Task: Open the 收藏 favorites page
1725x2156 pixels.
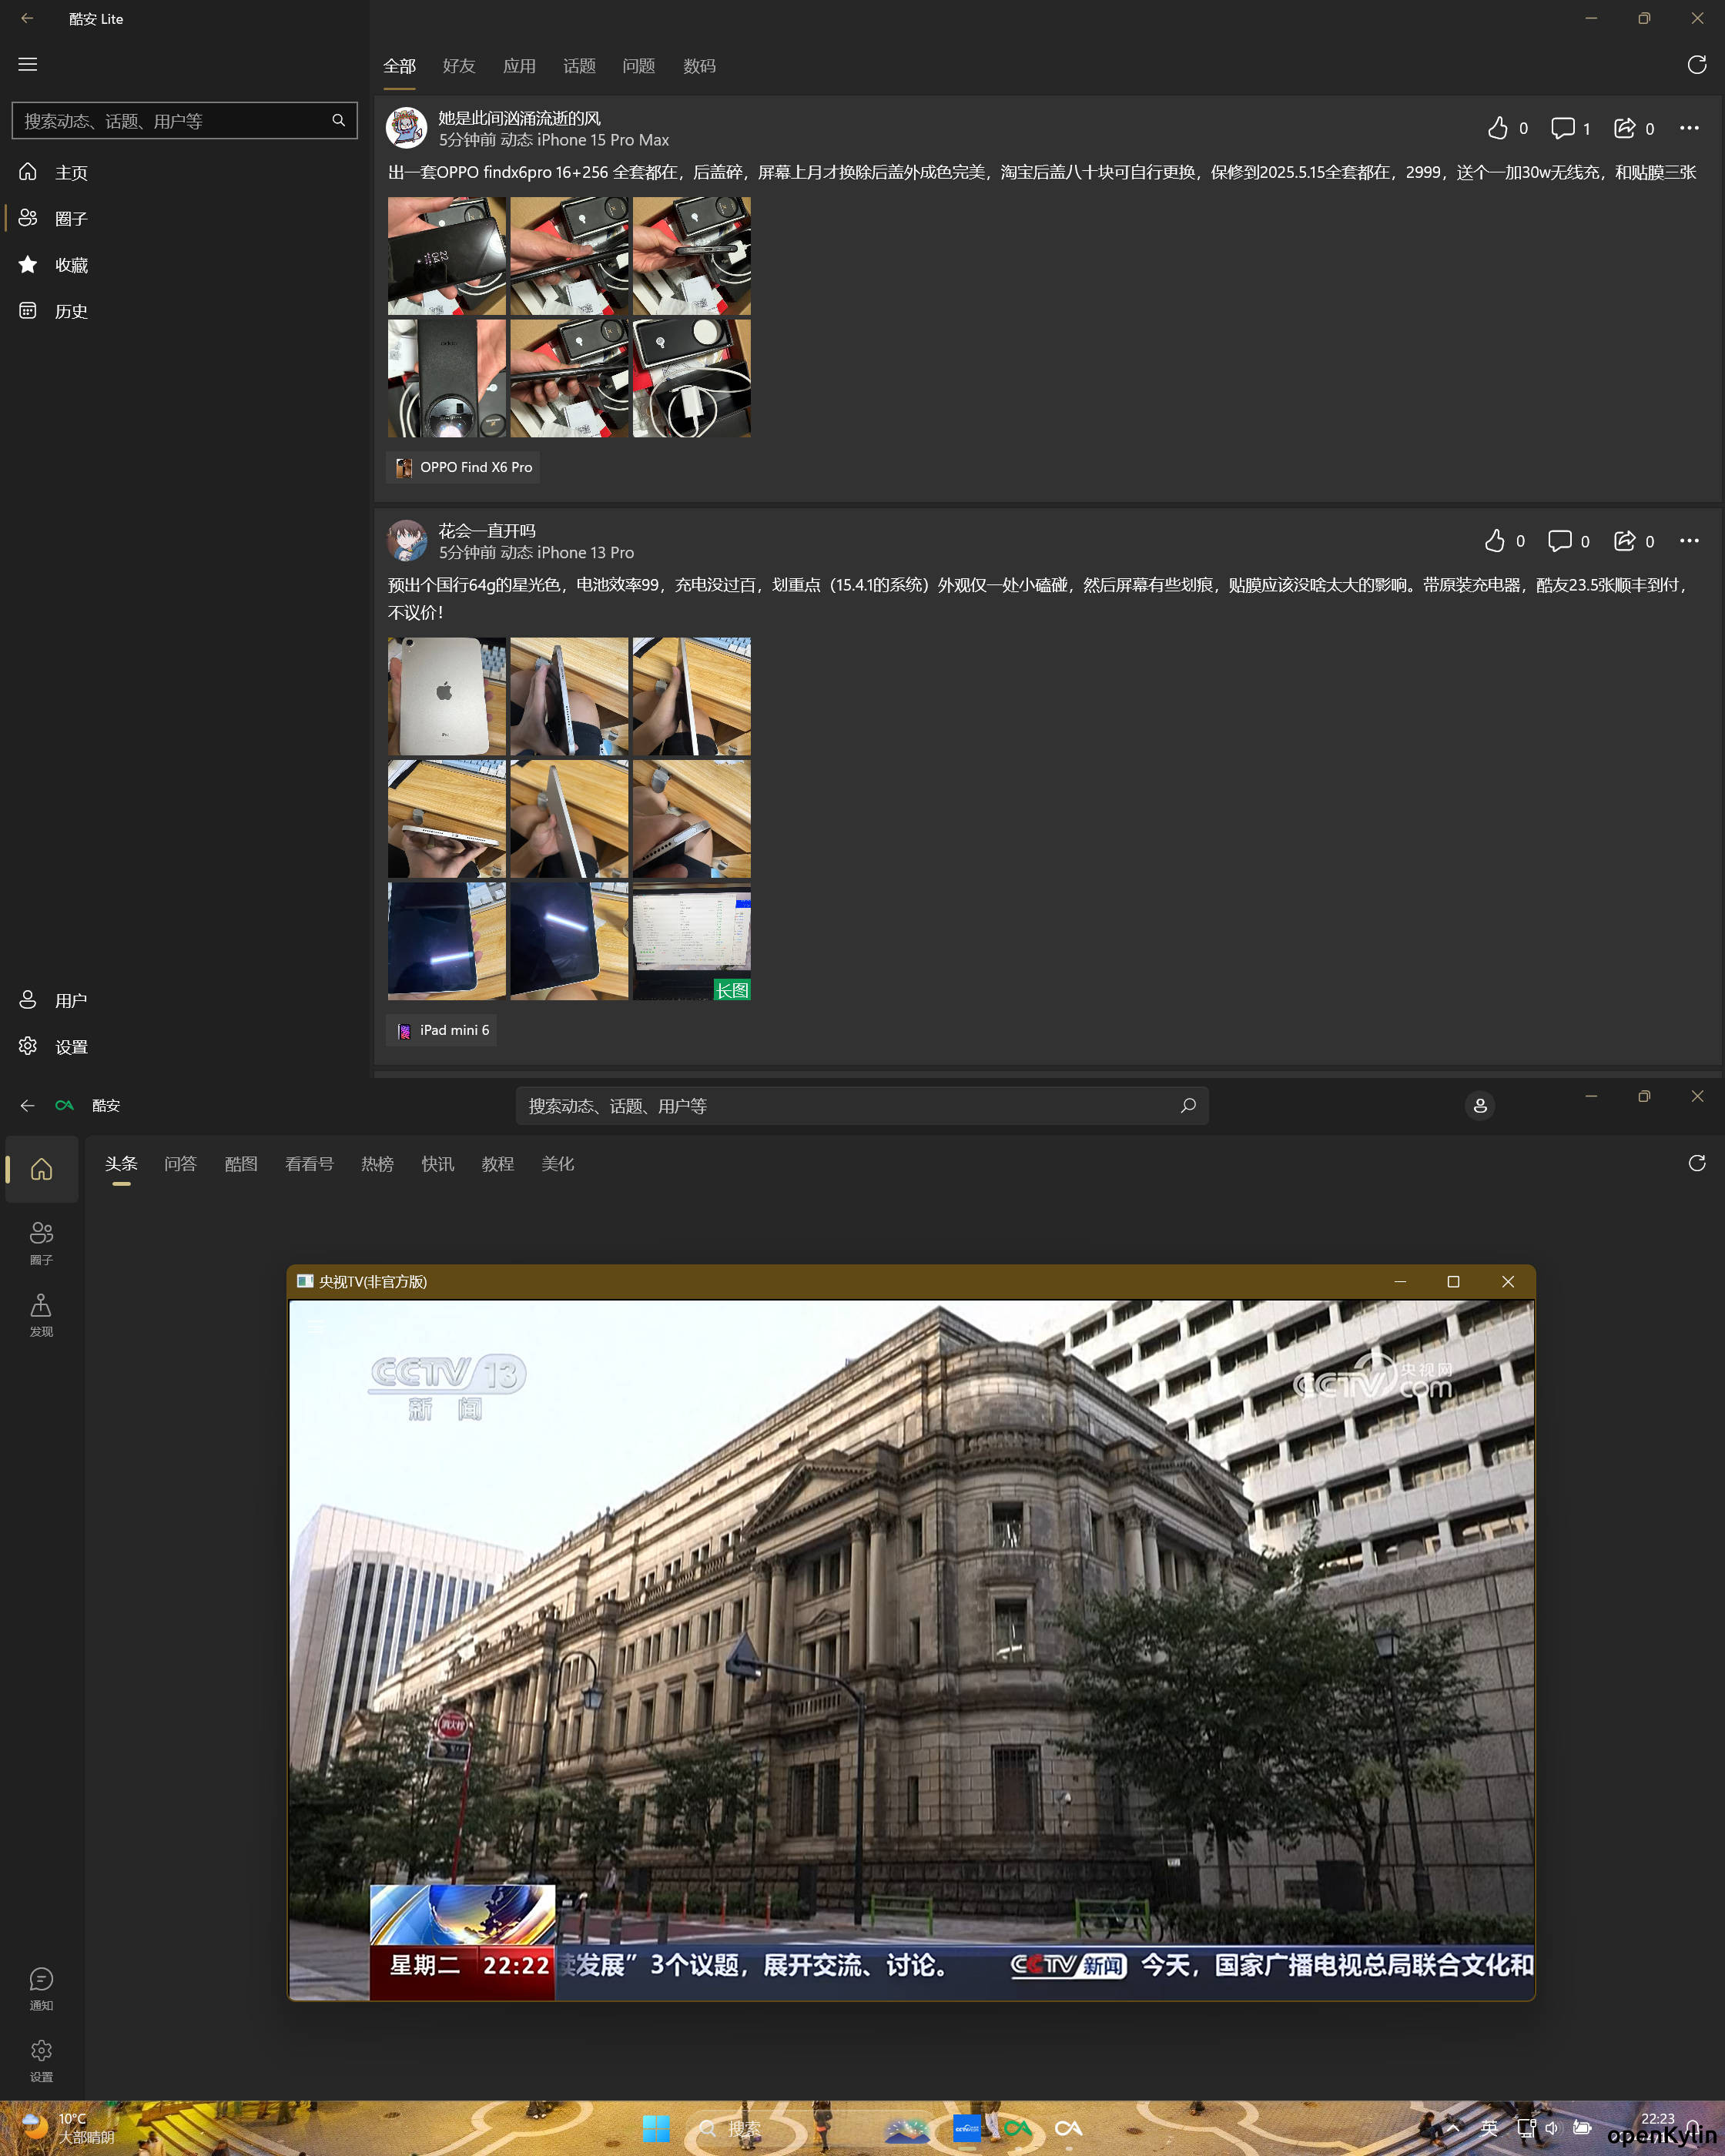Action: [71, 265]
